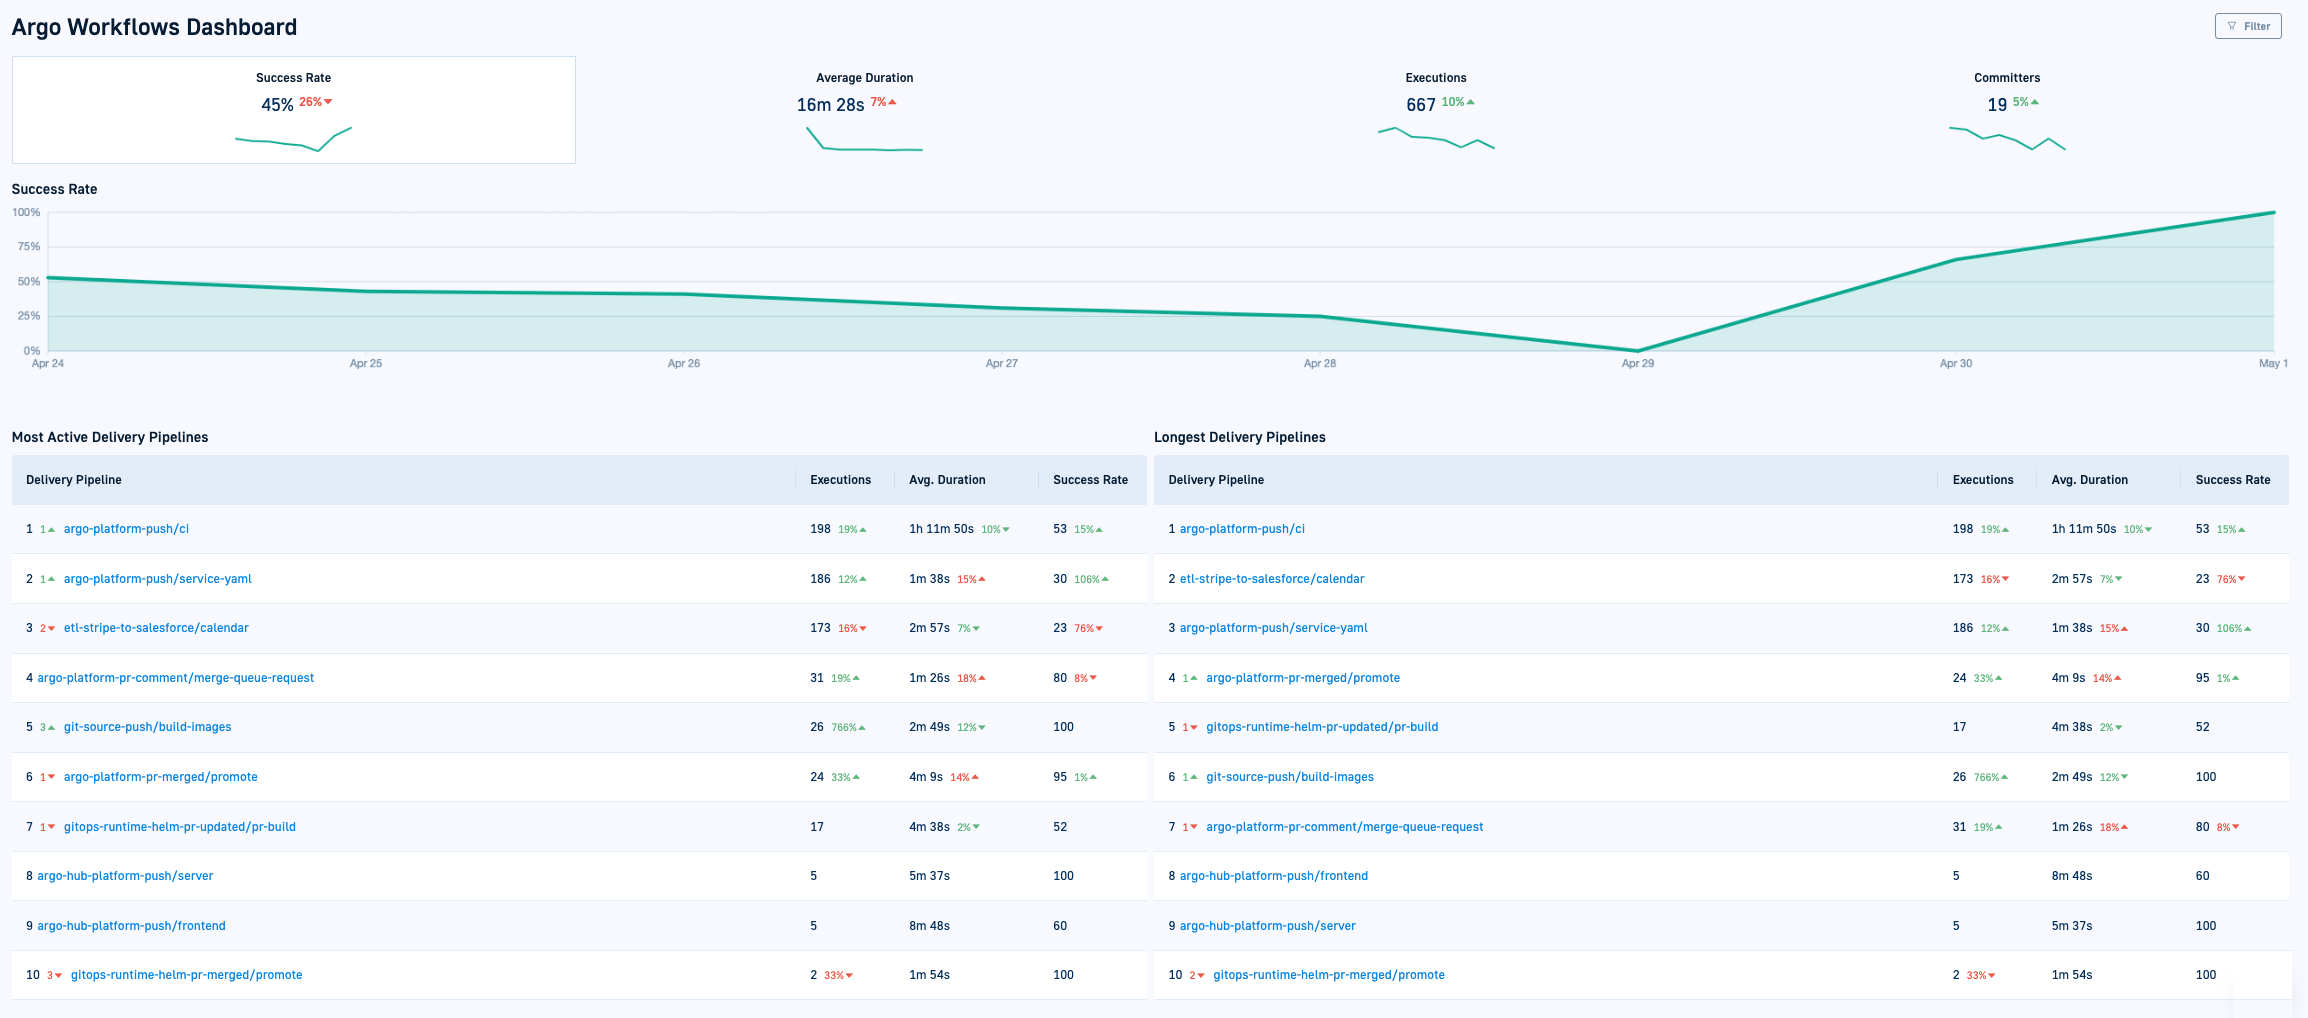Open etl-stripe-to-salesforce/calendar in Longest Delivery Pipelines
This screenshot has height=1018, width=2308.
[1271, 579]
